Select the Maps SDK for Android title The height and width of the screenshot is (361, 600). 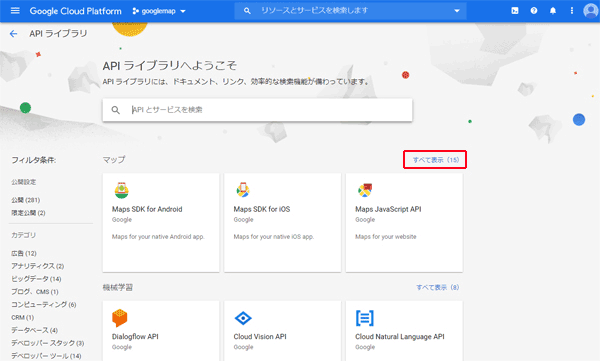[x=147, y=209]
